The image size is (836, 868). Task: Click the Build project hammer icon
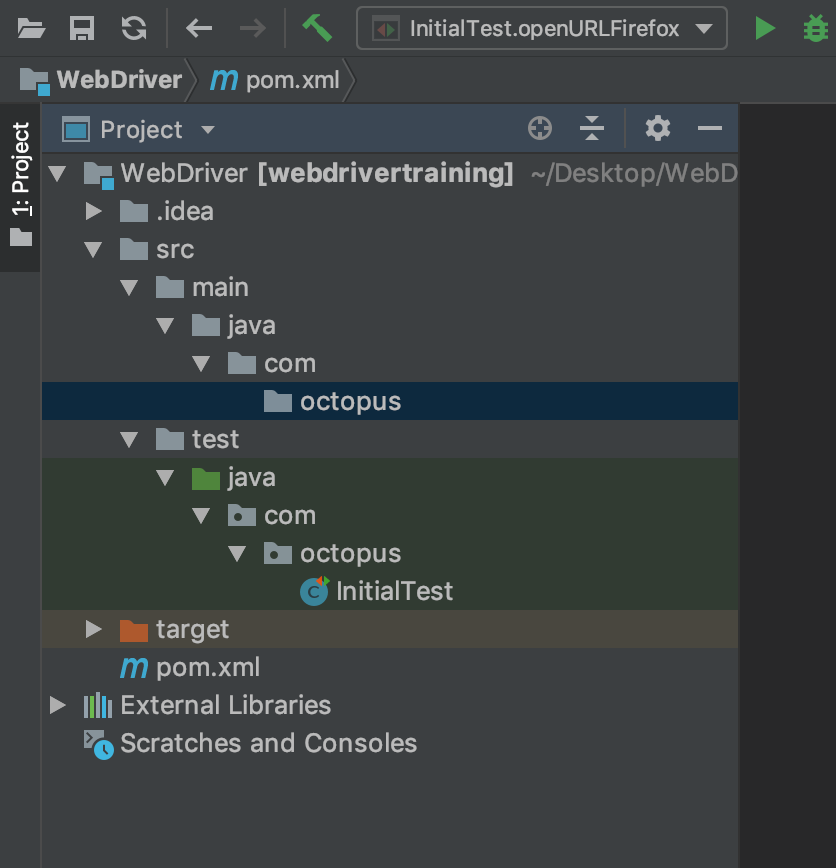[317, 28]
